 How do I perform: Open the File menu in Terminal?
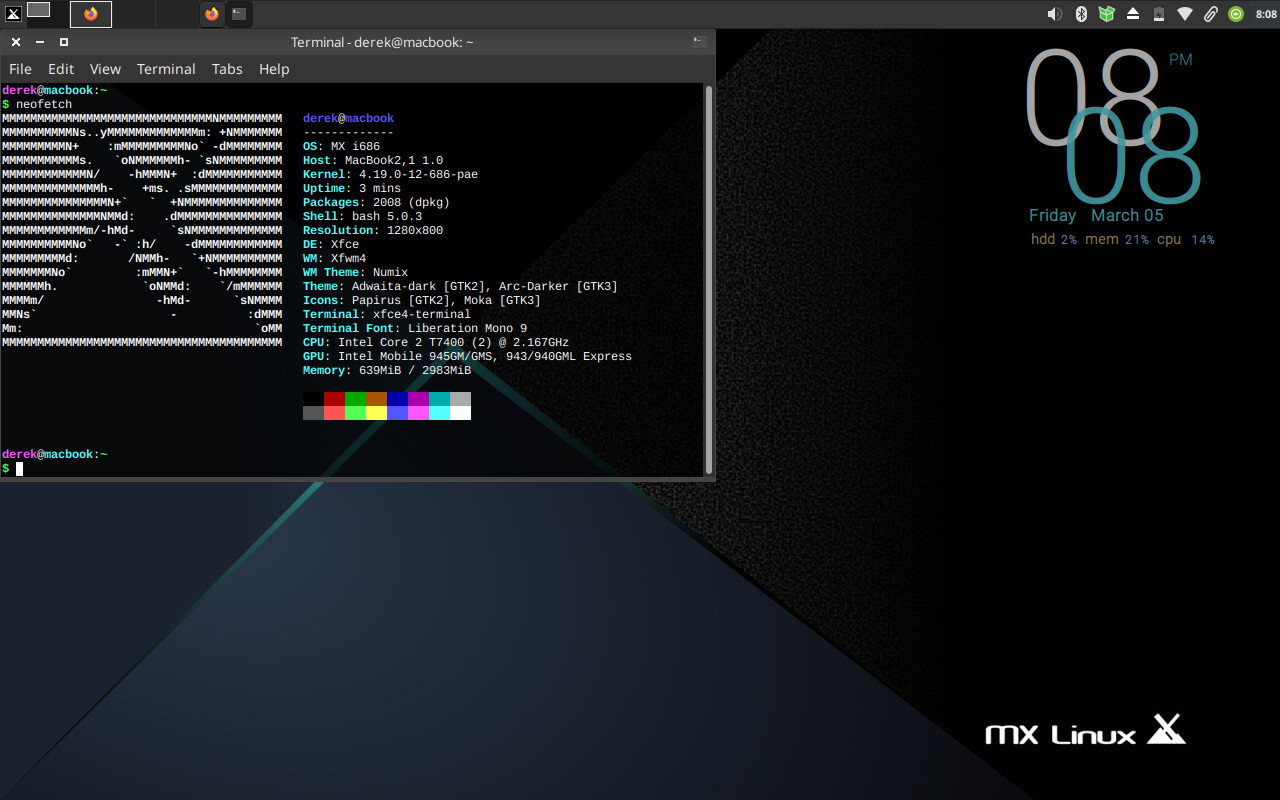tap(20, 69)
